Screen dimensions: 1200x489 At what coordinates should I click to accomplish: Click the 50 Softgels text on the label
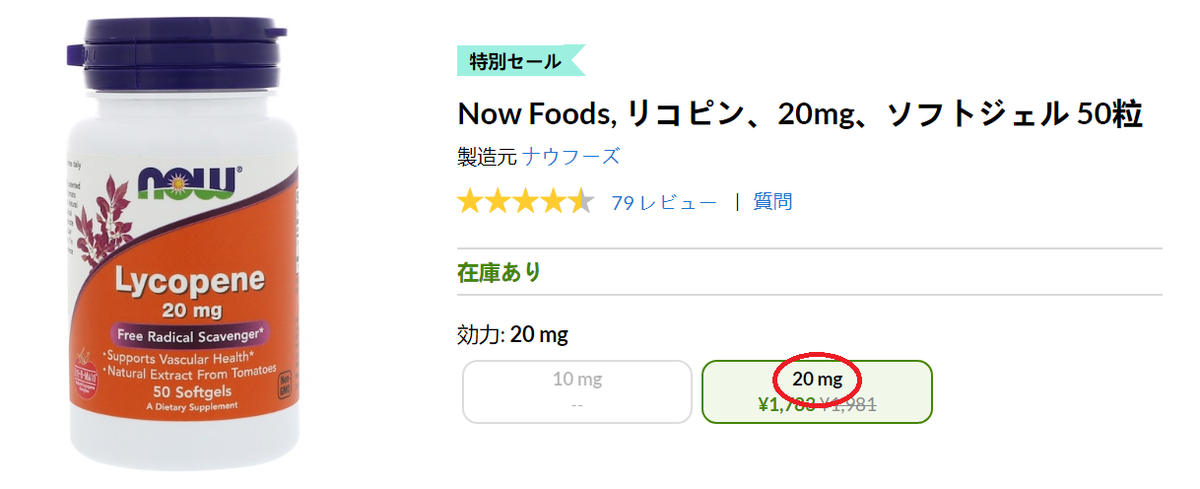pyautogui.click(x=188, y=391)
